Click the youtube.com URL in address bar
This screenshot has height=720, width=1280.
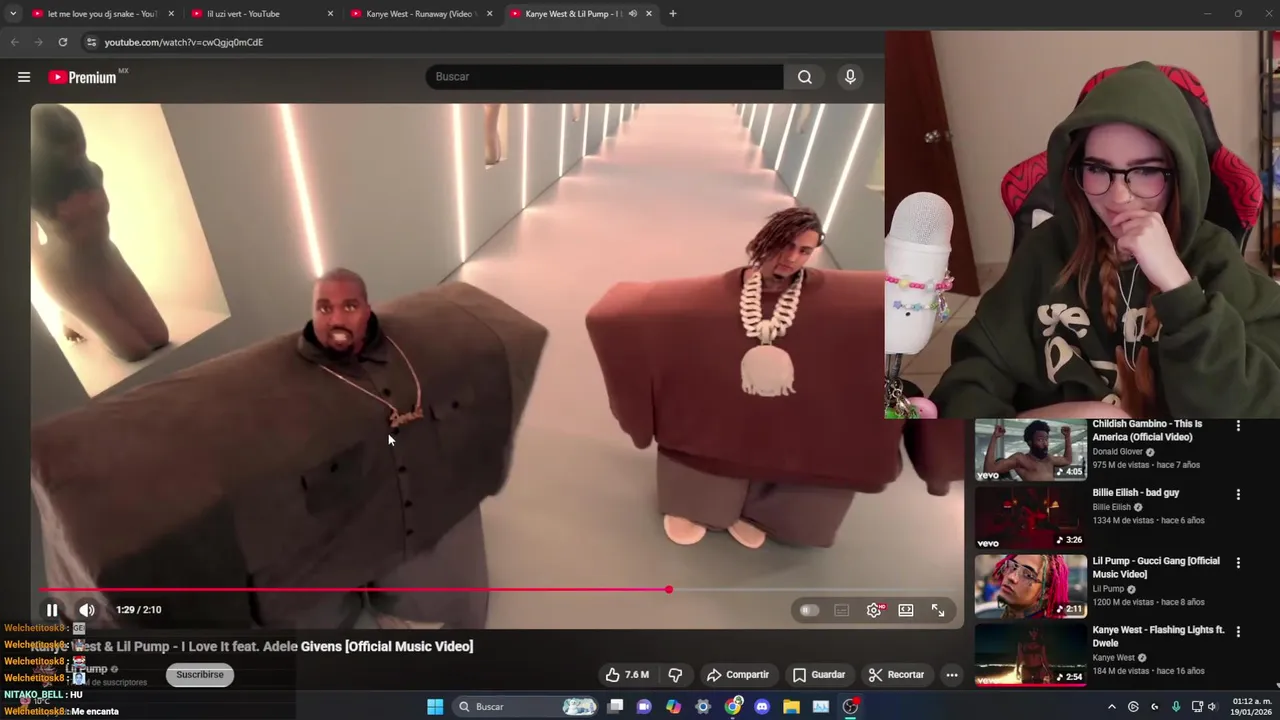[184, 42]
